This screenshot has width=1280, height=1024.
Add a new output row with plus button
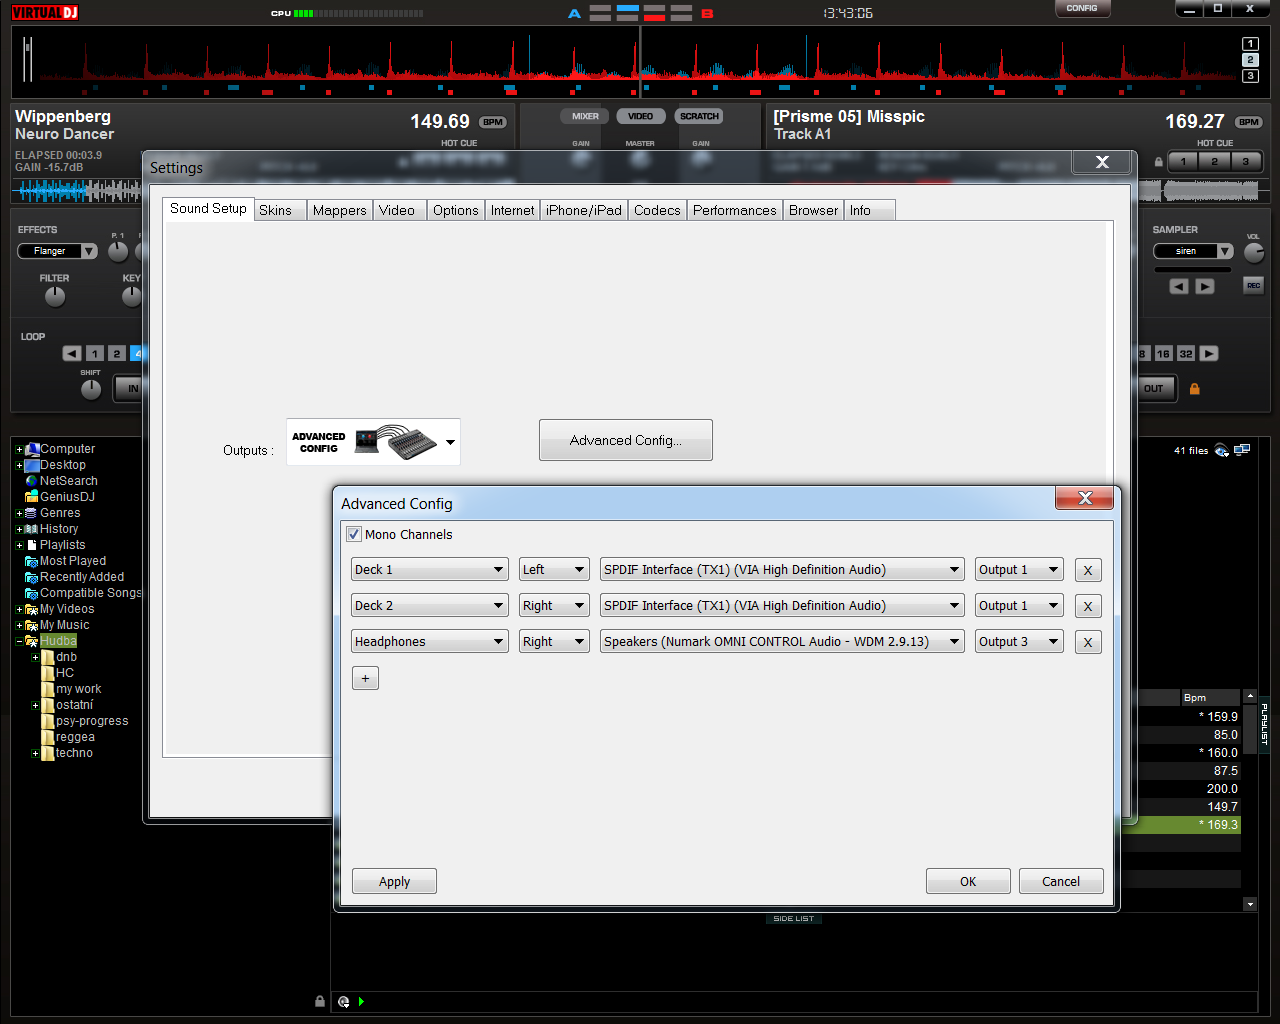pos(365,678)
